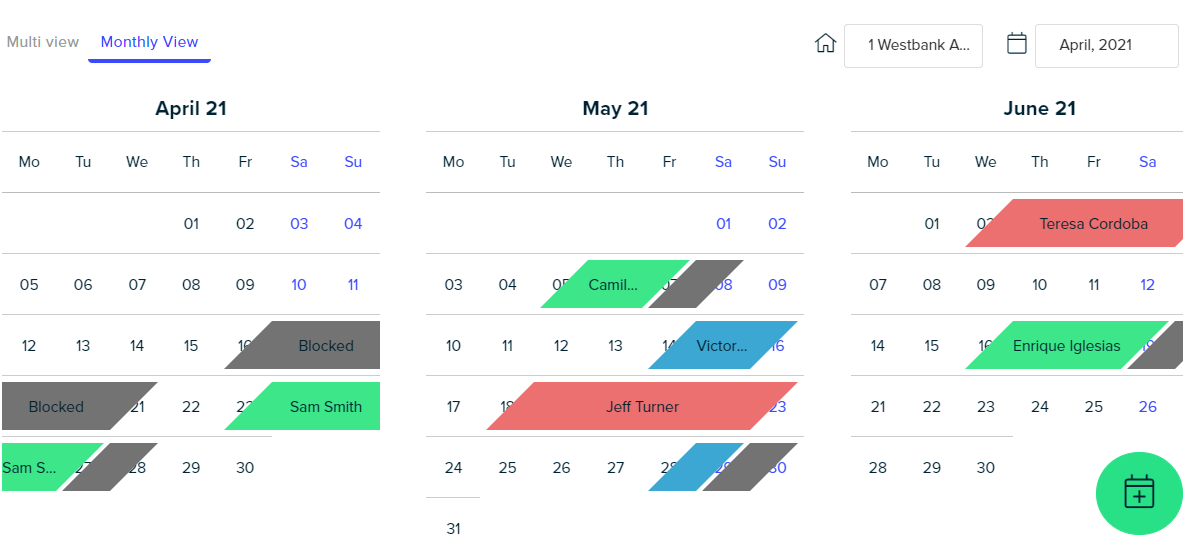1189x551 pixels.
Task: Click June 24 date cell
Action: 1040,407
